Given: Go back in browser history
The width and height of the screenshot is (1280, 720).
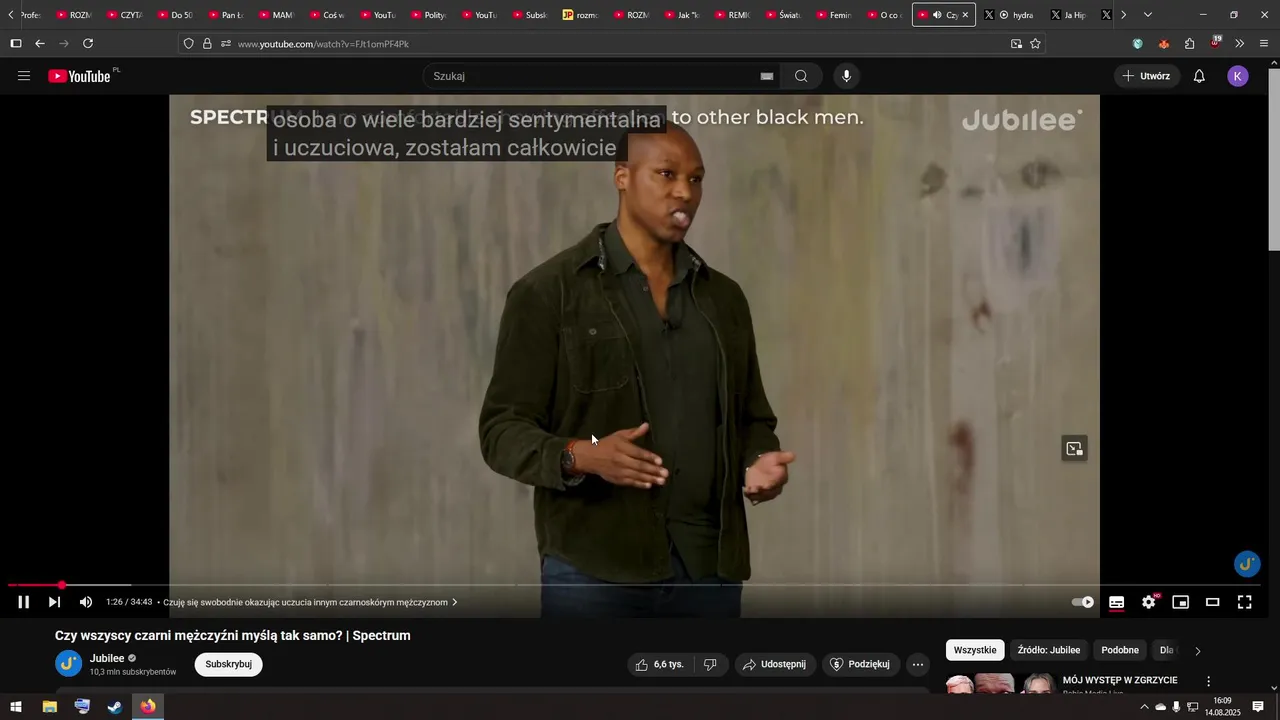Looking at the screenshot, I should pos(40,43).
